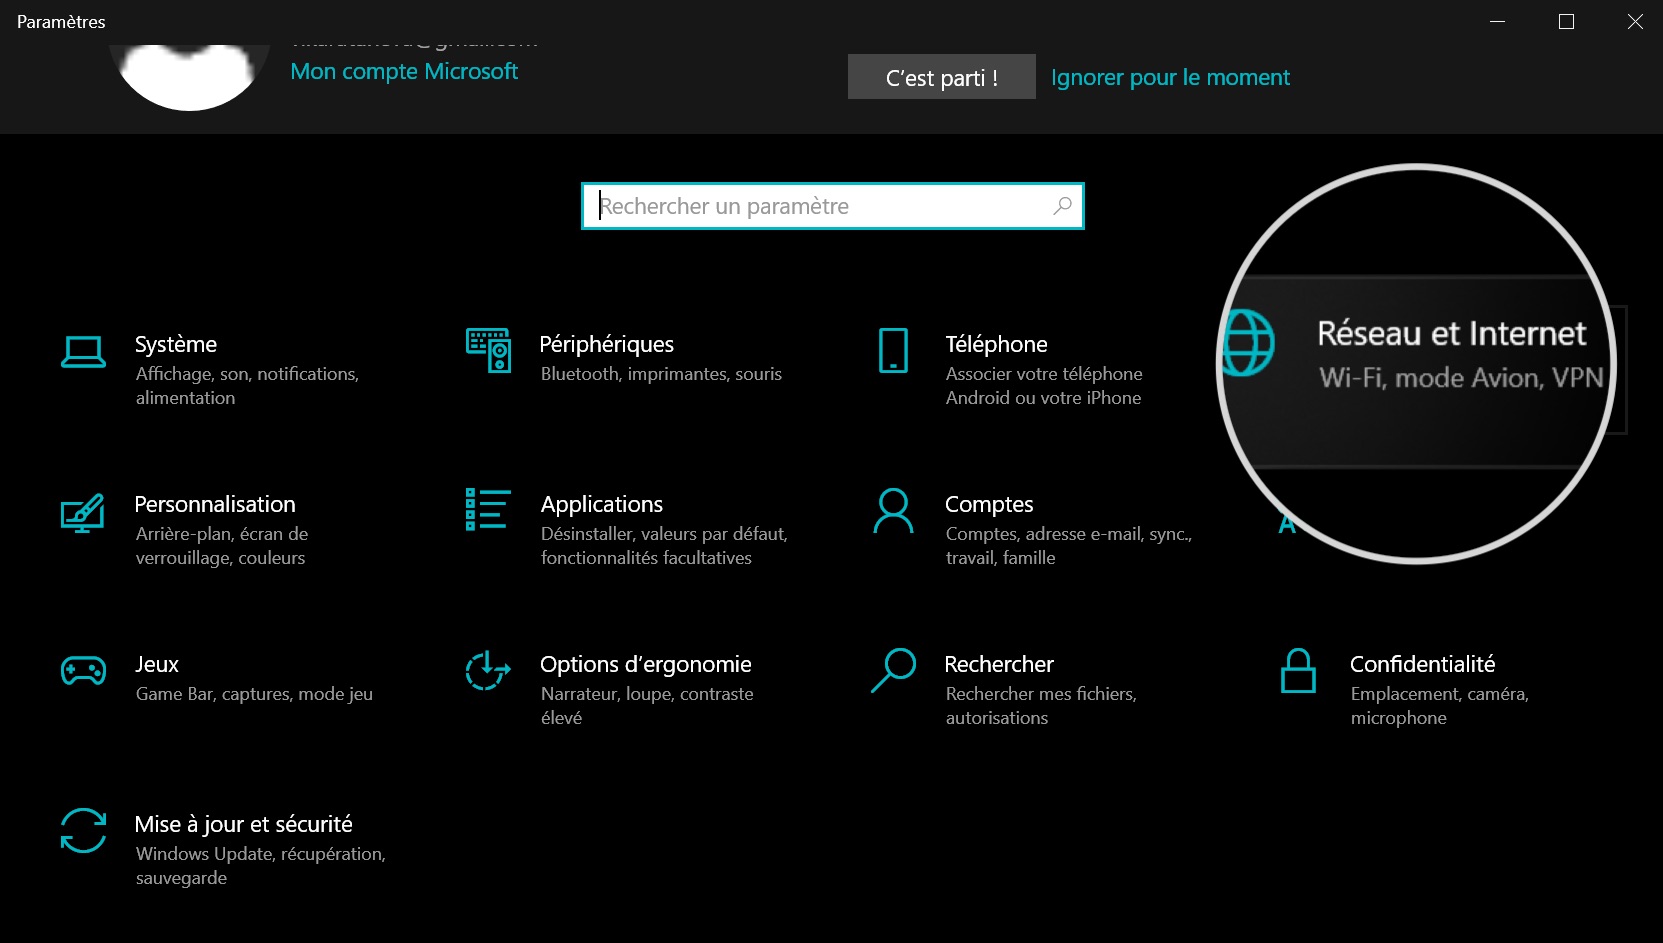
Task: Click 'Comptes, adresse e-mail, sync.' description
Action: 1069,546
